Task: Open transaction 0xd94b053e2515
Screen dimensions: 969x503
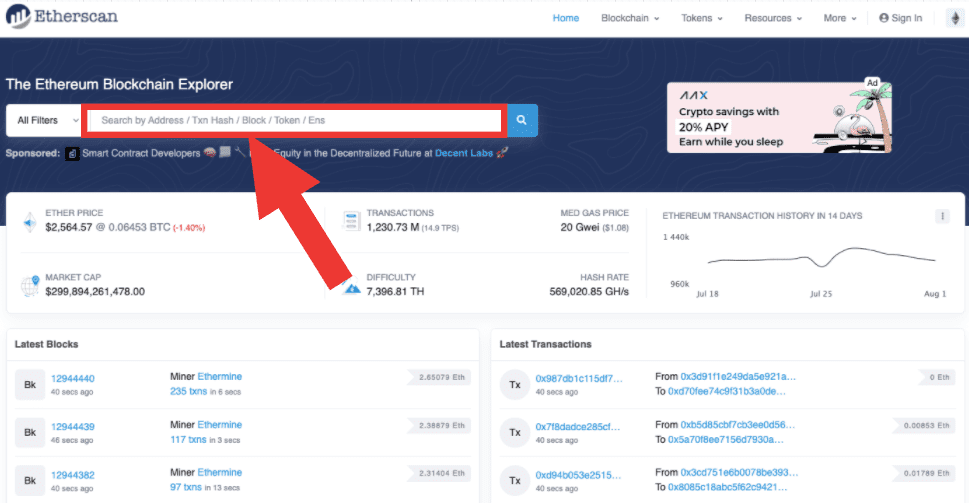Action: click(x=578, y=475)
